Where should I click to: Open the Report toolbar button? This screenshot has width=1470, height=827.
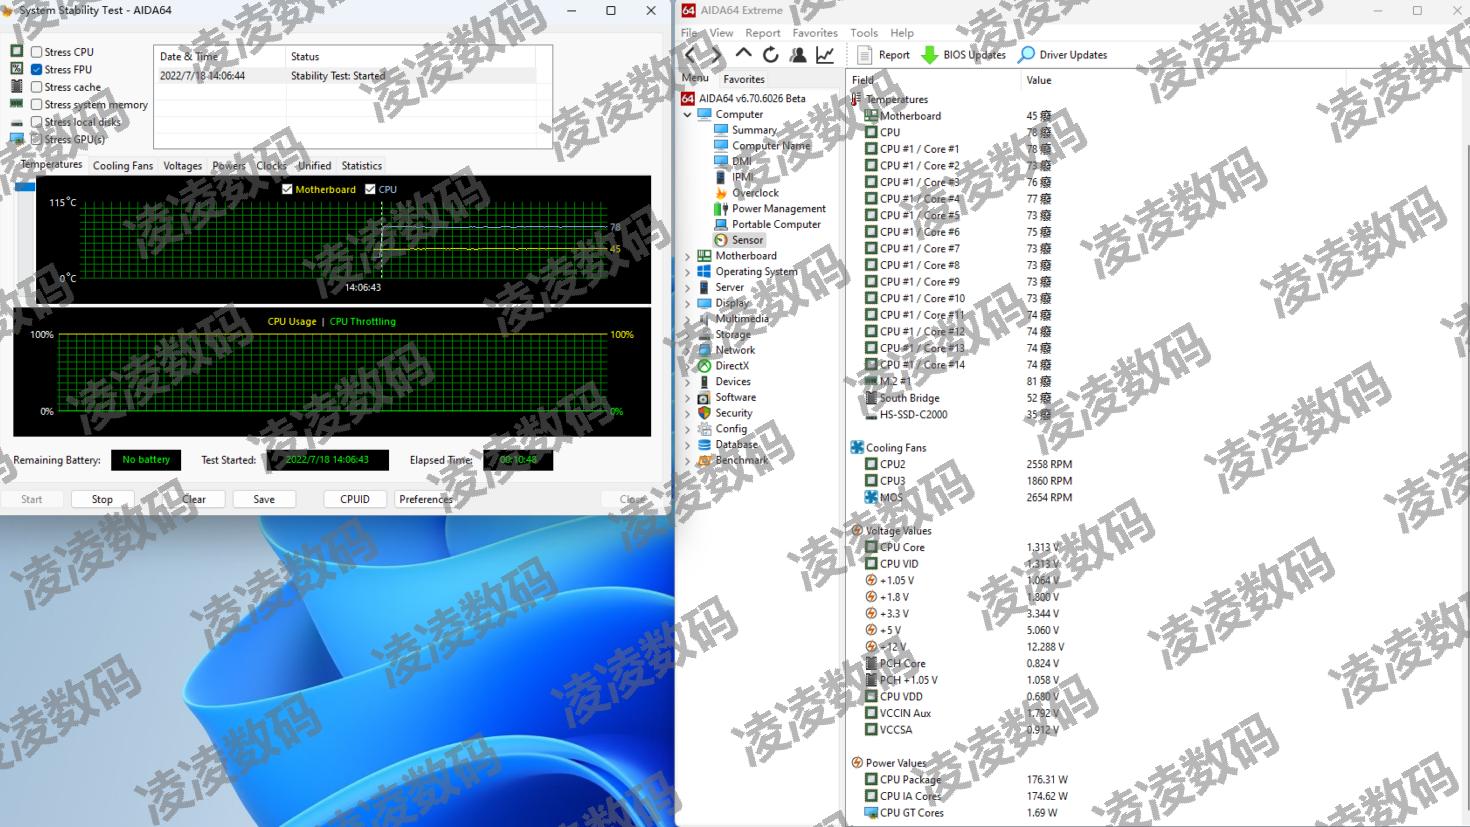point(883,55)
